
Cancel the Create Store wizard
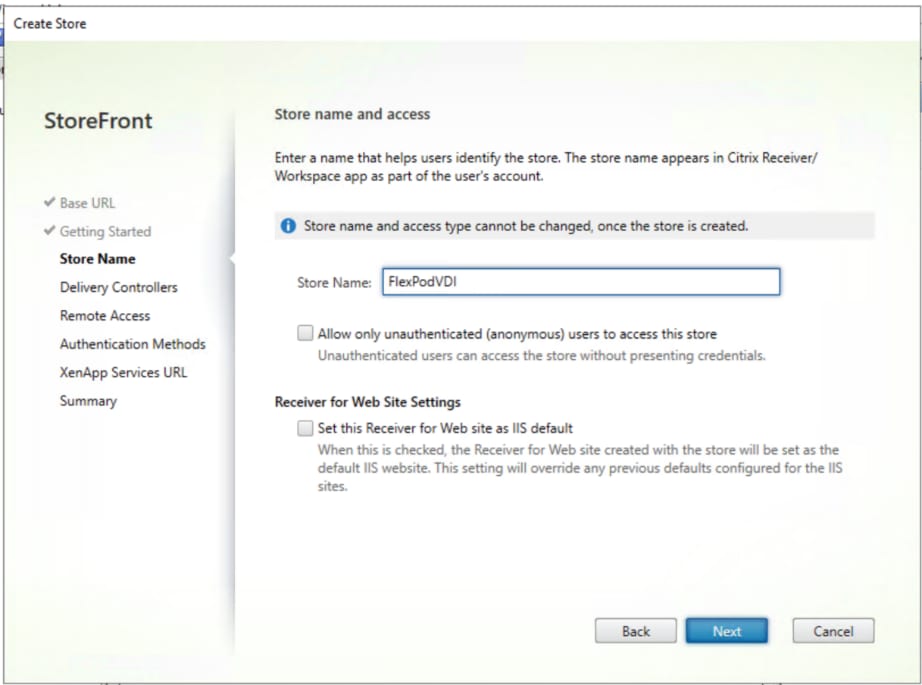tap(833, 631)
